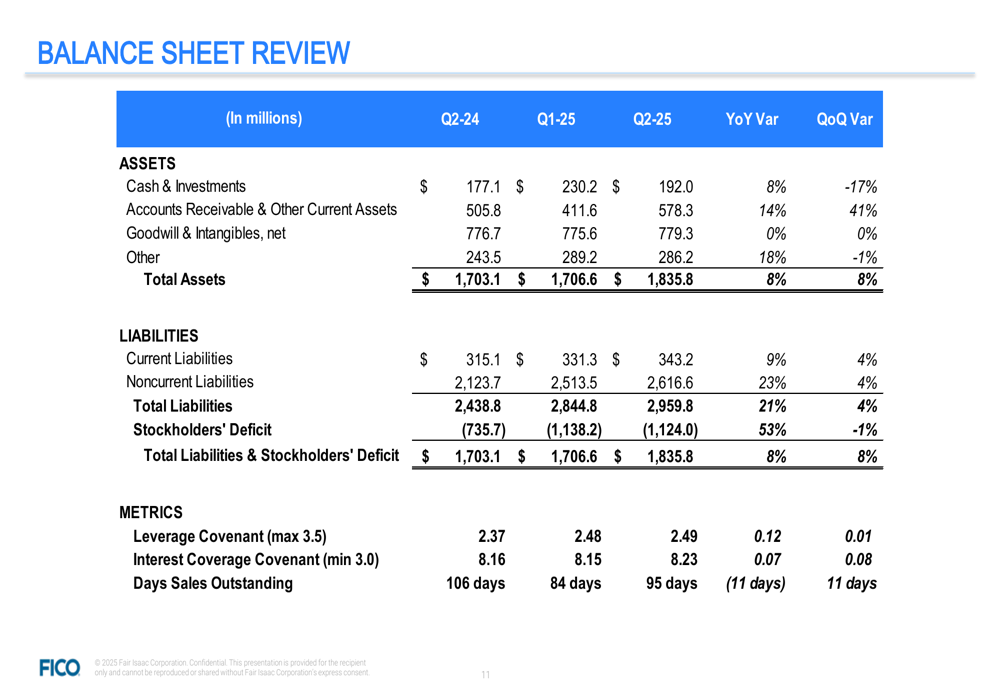The height and width of the screenshot is (685, 1000).
Task: Select the BALANCE SHEET REVIEW title
Action: 194,53
